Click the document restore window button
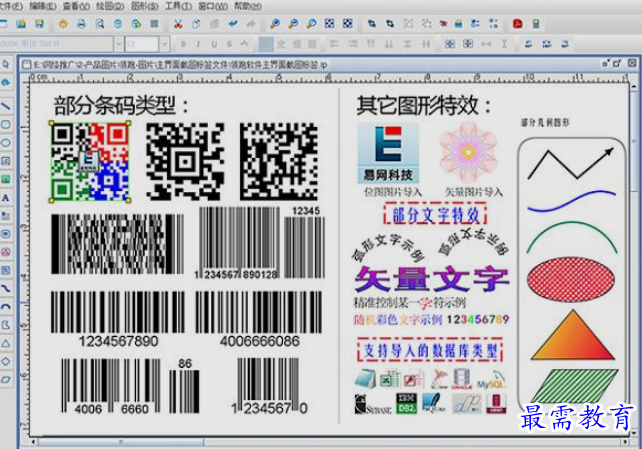 [x=617, y=63]
